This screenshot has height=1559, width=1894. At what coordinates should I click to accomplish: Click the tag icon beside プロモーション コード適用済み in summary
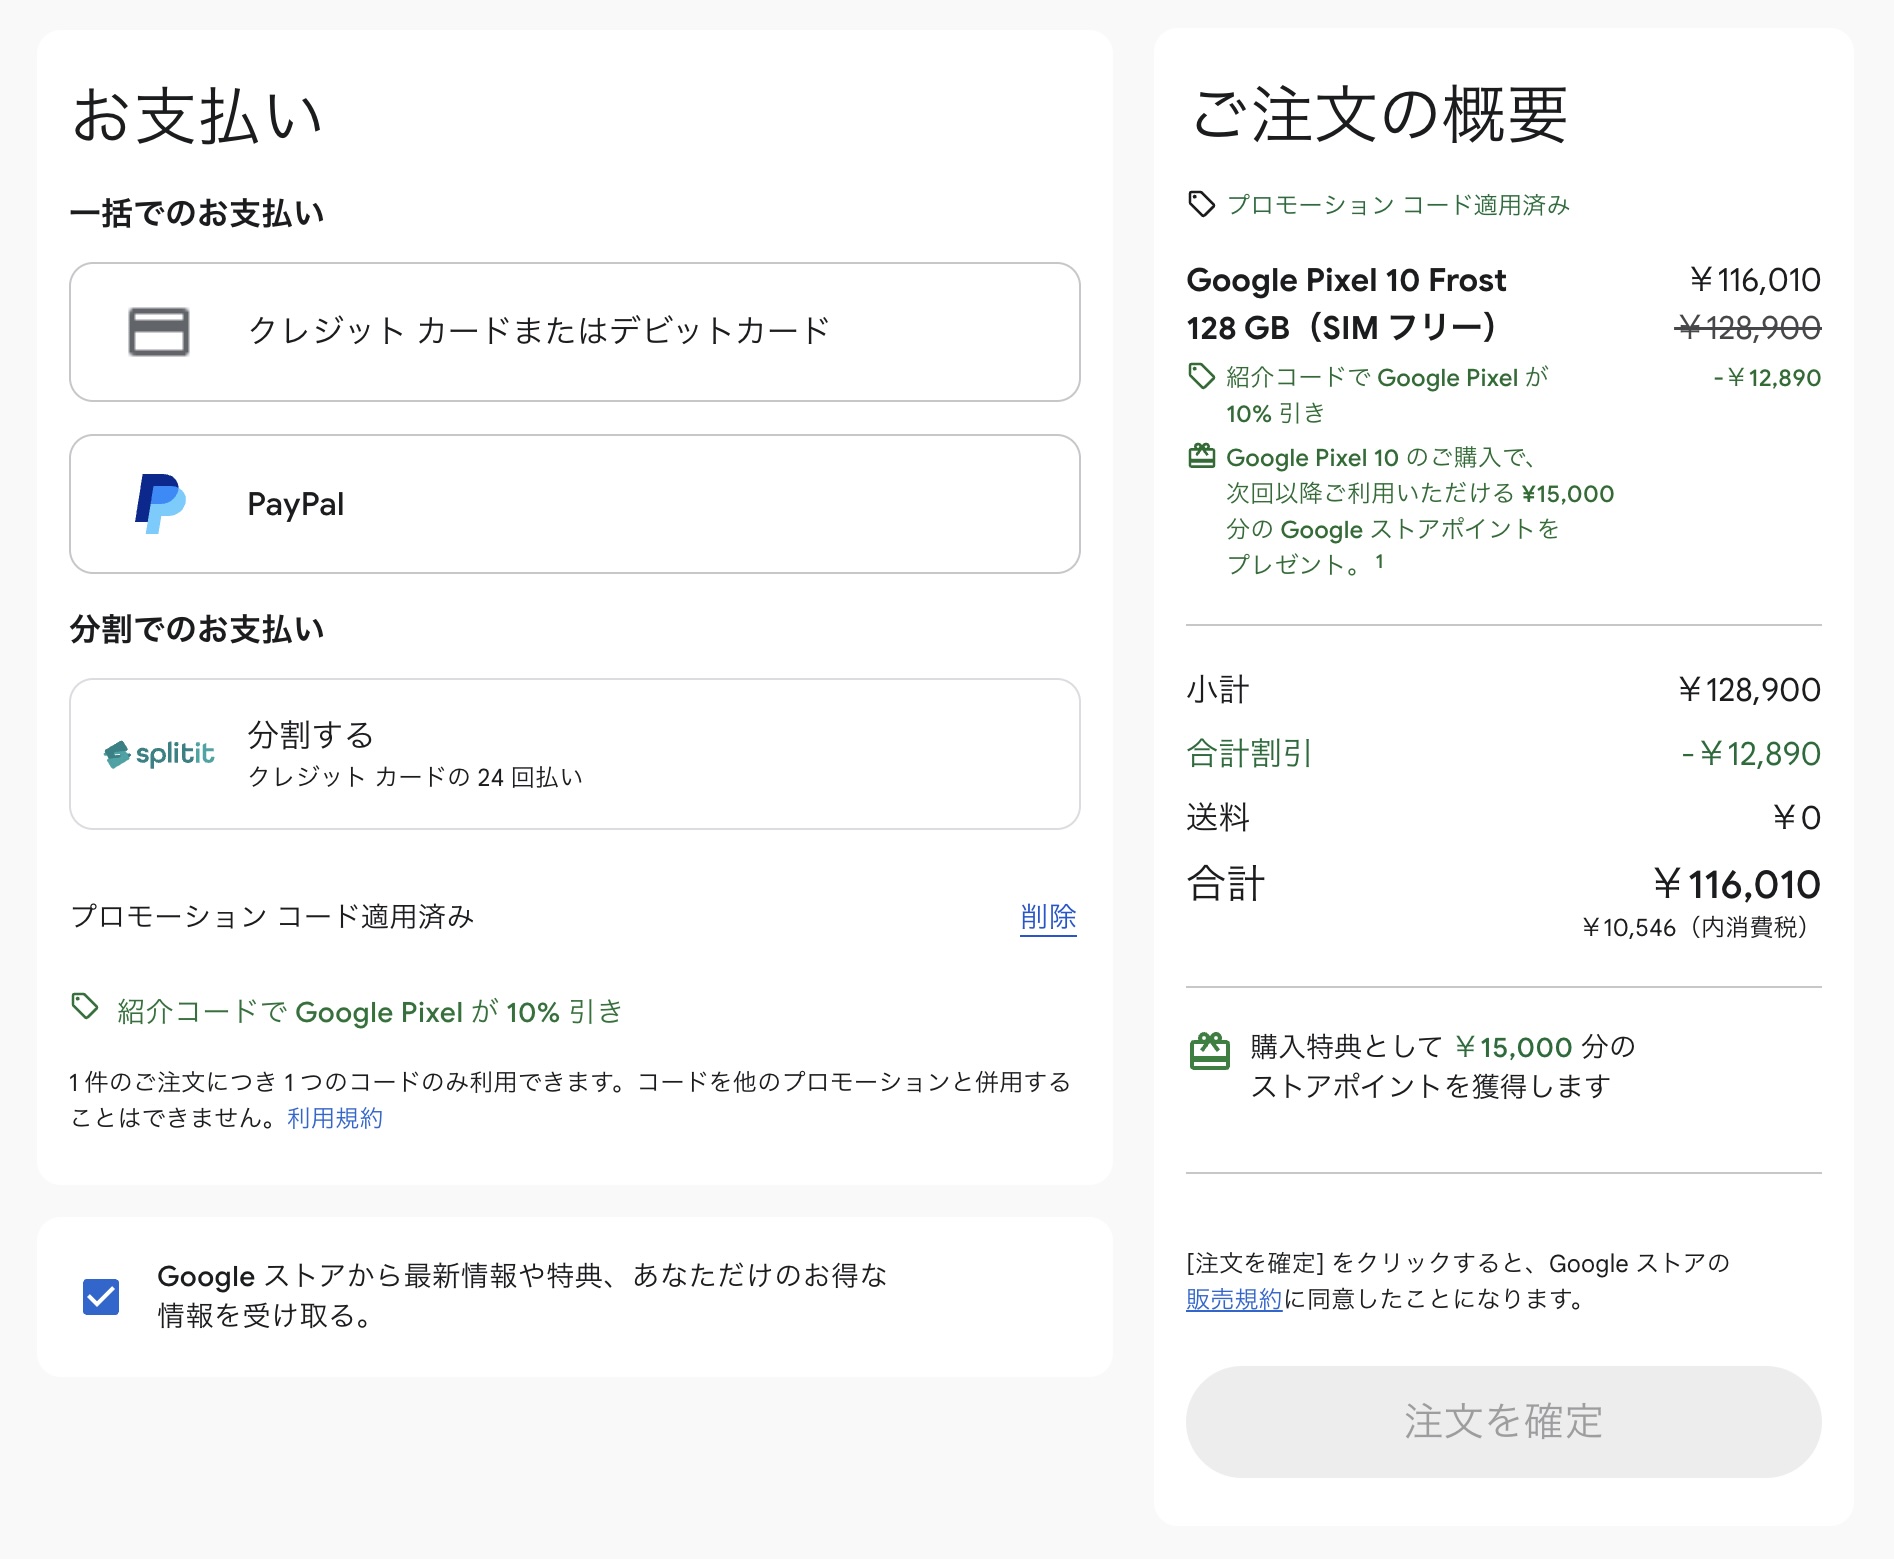click(1201, 204)
